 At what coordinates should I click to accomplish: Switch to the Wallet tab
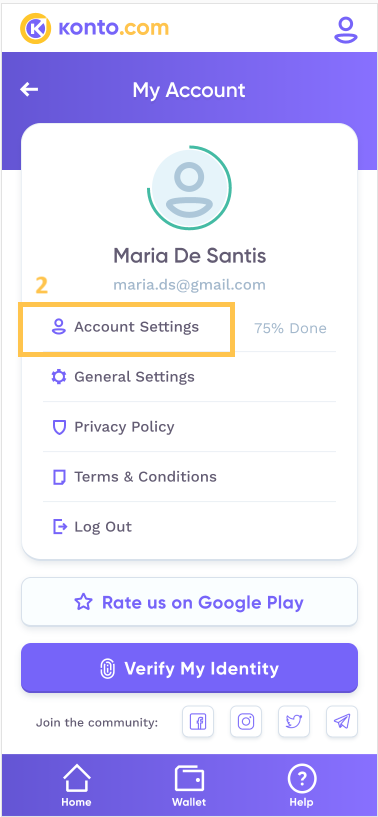[x=189, y=785]
